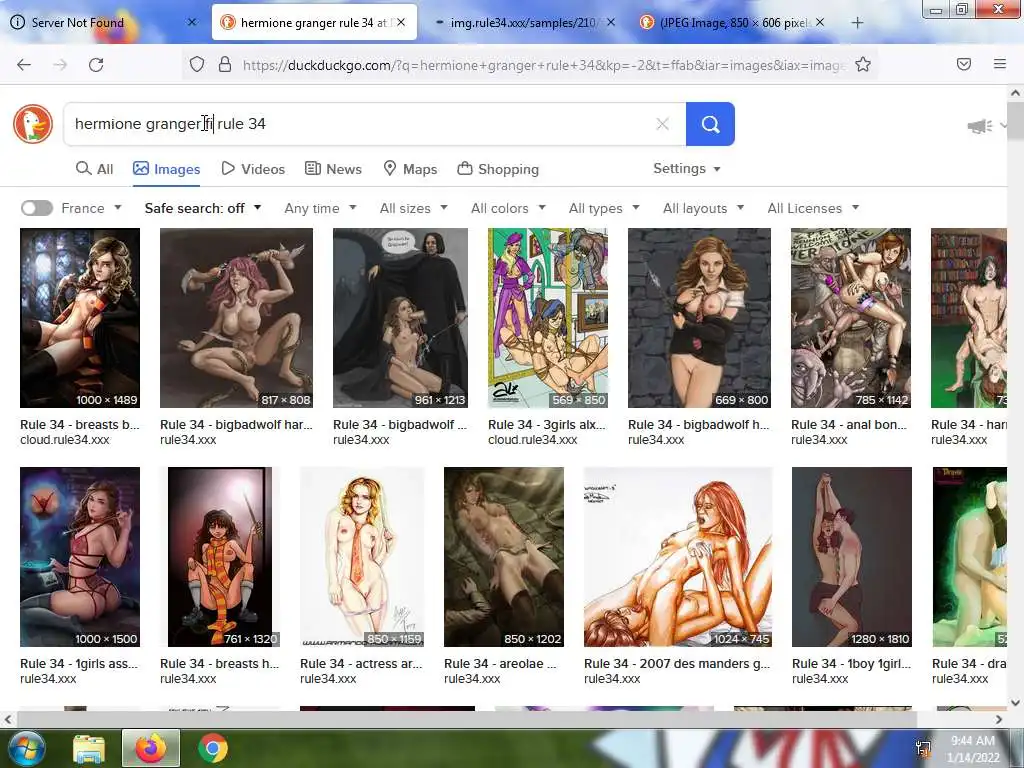Open the Any time filter dropdown
Image resolution: width=1024 pixels, height=768 pixels.
[x=320, y=208]
